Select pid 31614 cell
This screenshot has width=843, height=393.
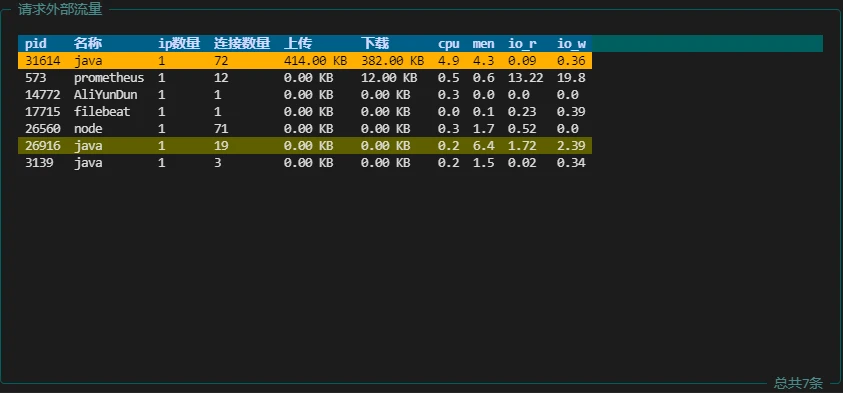point(42,61)
